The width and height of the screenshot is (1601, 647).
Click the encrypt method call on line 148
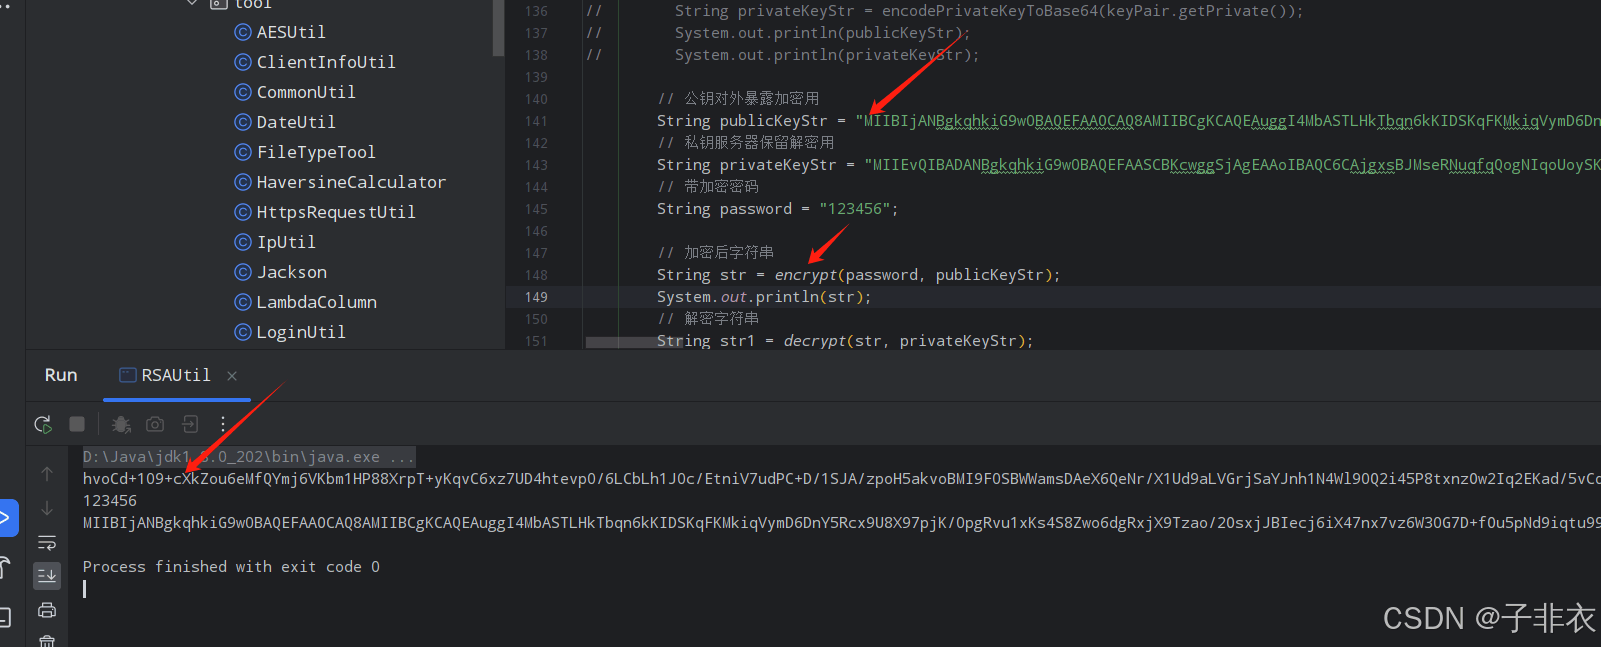(806, 275)
